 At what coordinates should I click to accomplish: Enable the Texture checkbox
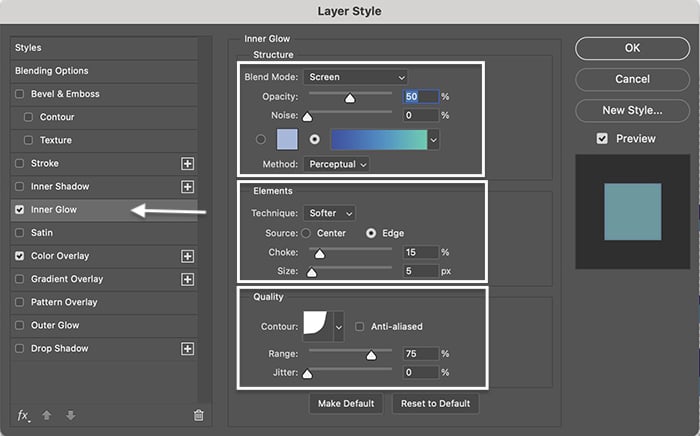(29, 140)
